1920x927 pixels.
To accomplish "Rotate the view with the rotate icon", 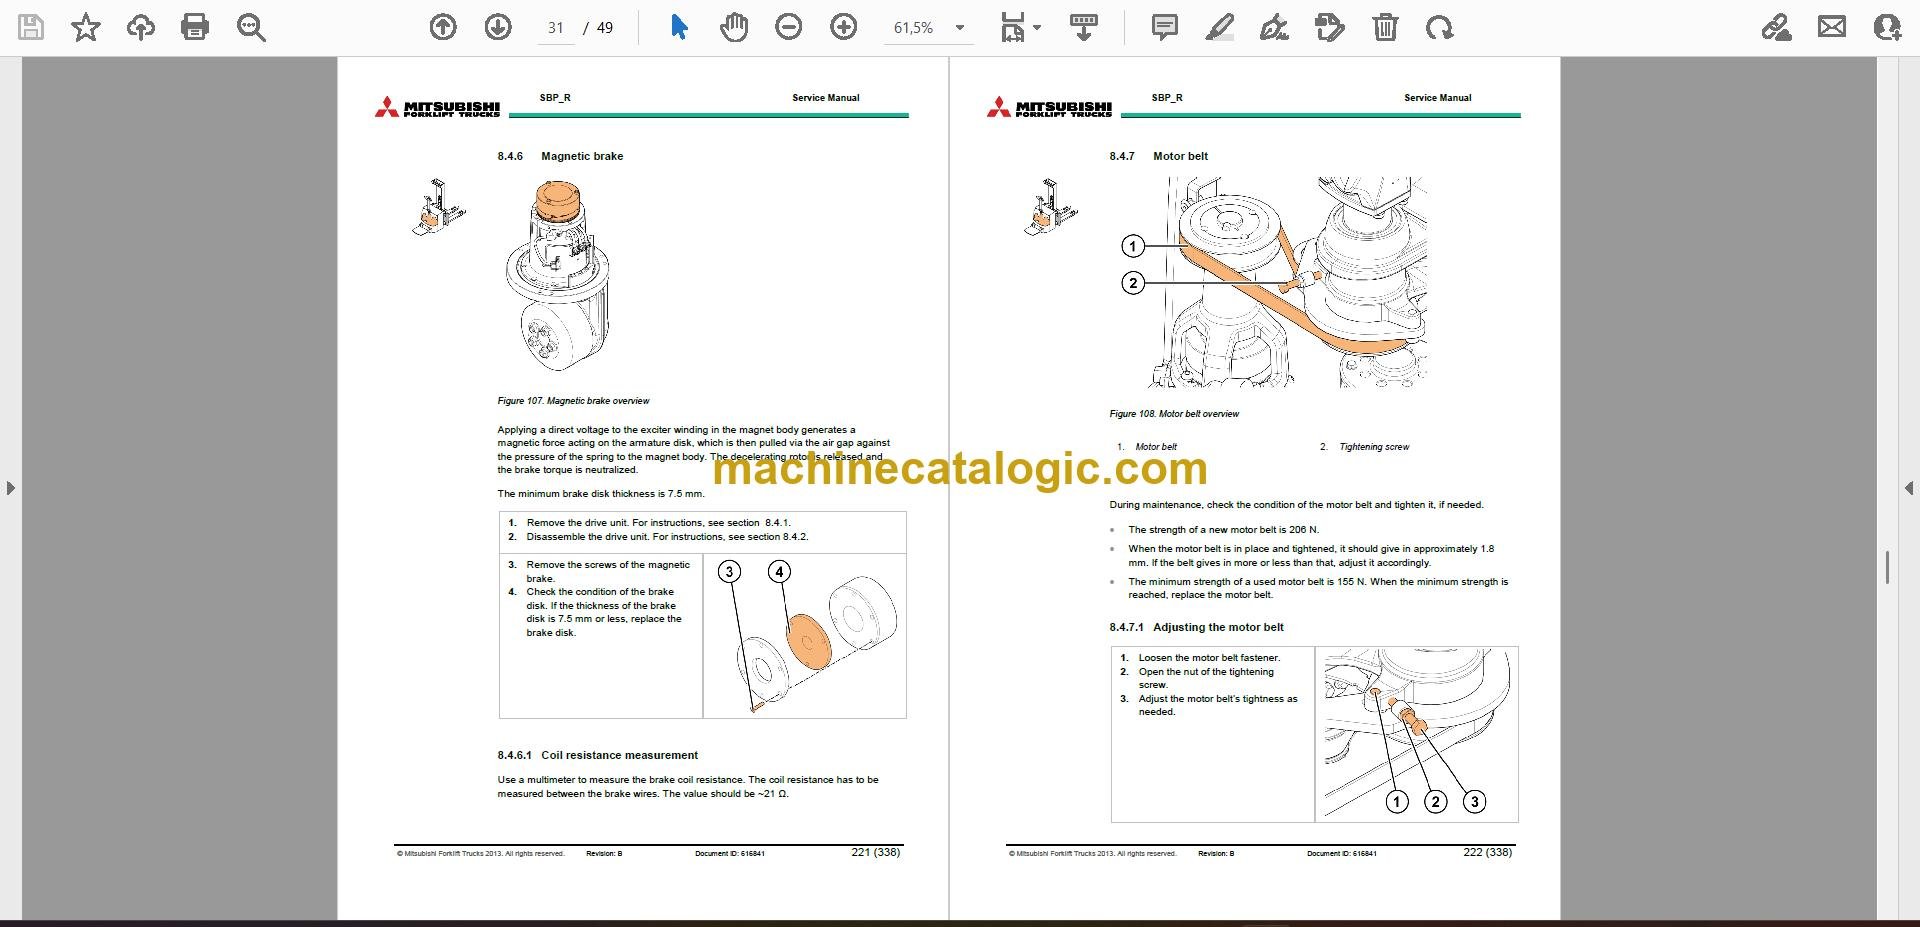I will point(1440,27).
